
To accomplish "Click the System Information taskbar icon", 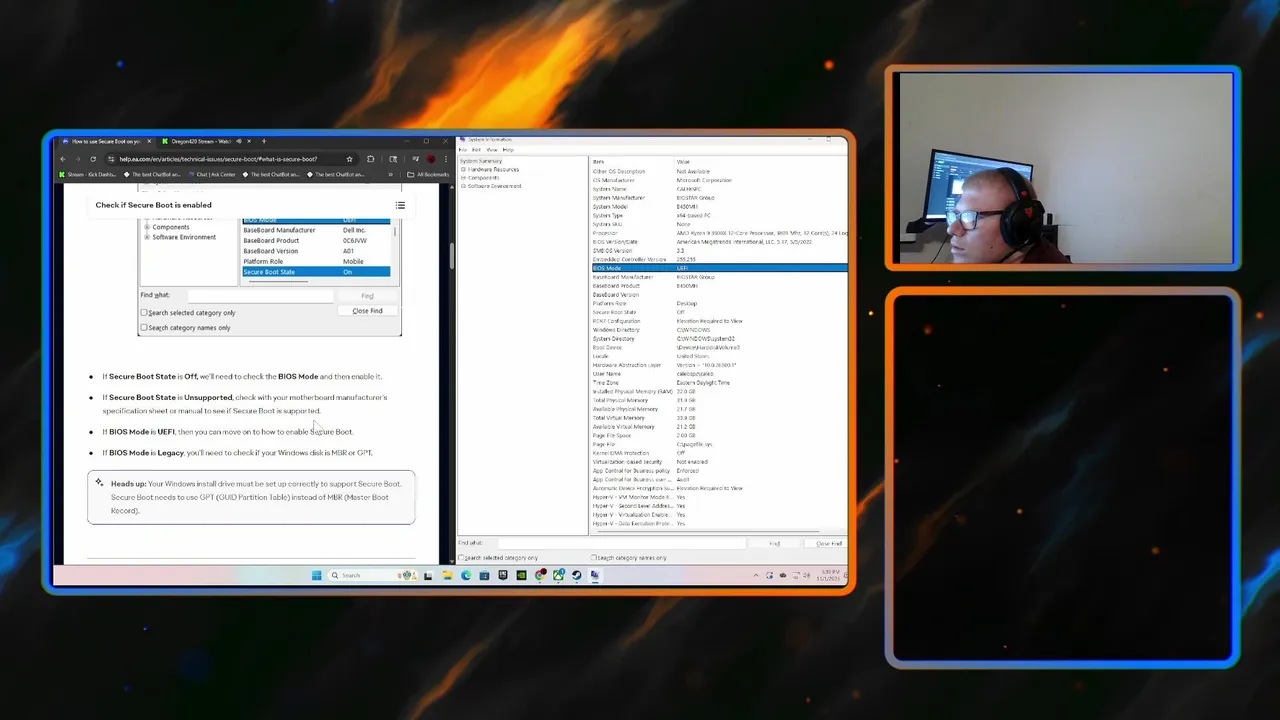I will click(x=595, y=575).
